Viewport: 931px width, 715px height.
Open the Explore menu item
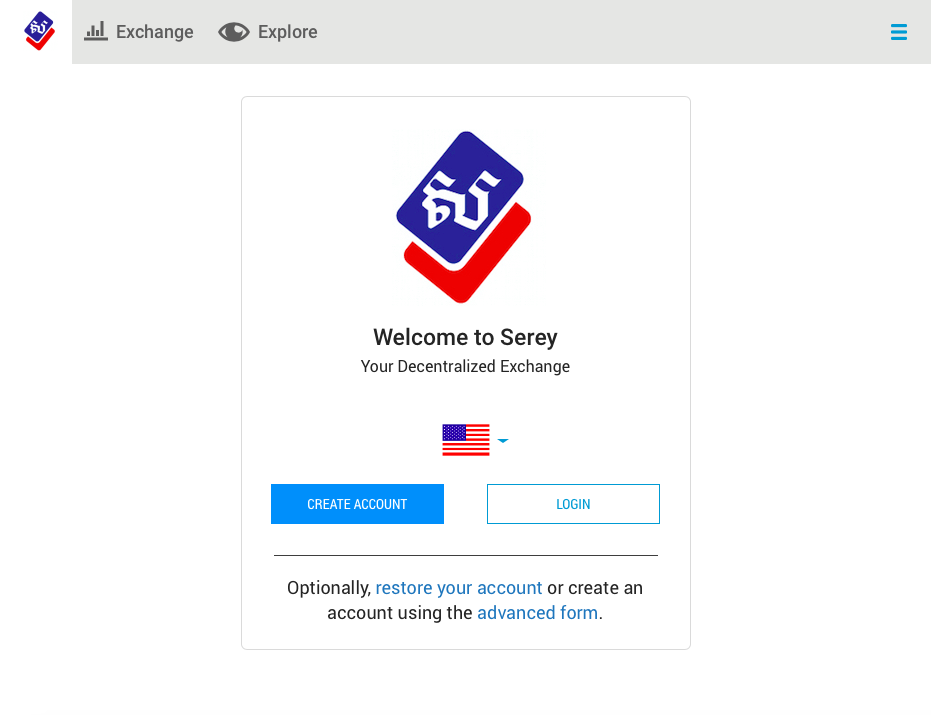268,31
